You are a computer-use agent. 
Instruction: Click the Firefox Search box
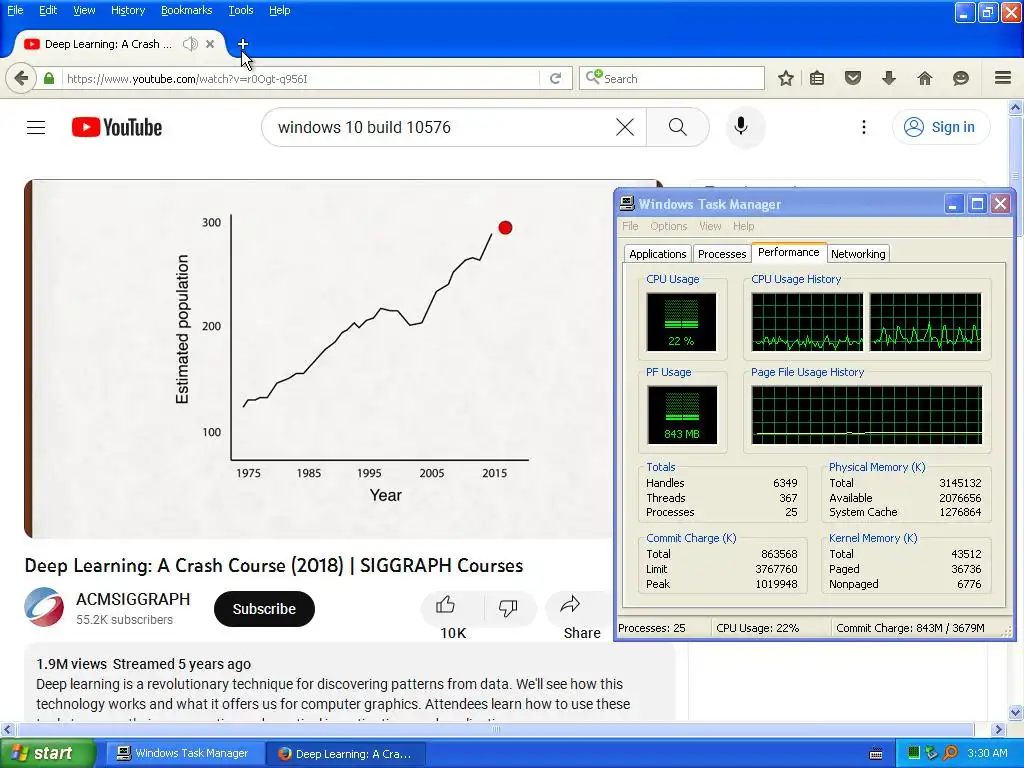click(673, 78)
